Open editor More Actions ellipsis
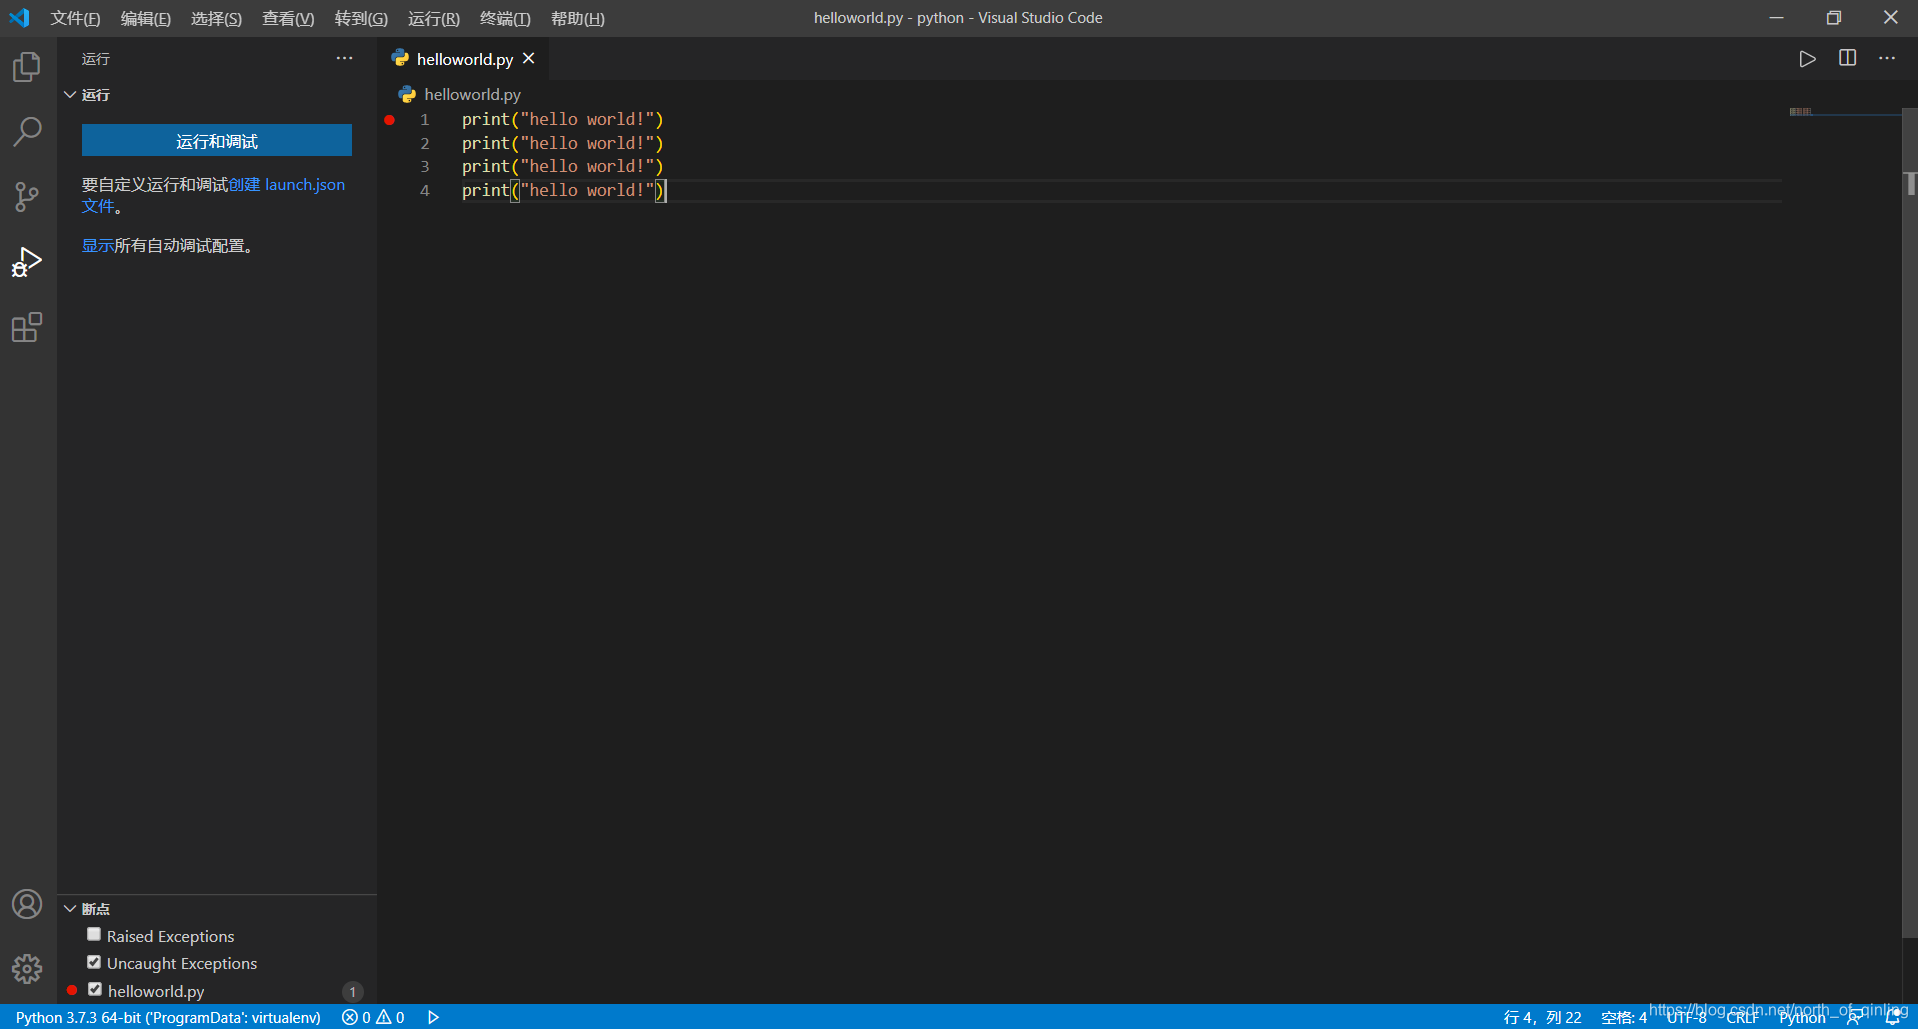 click(1887, 58)
